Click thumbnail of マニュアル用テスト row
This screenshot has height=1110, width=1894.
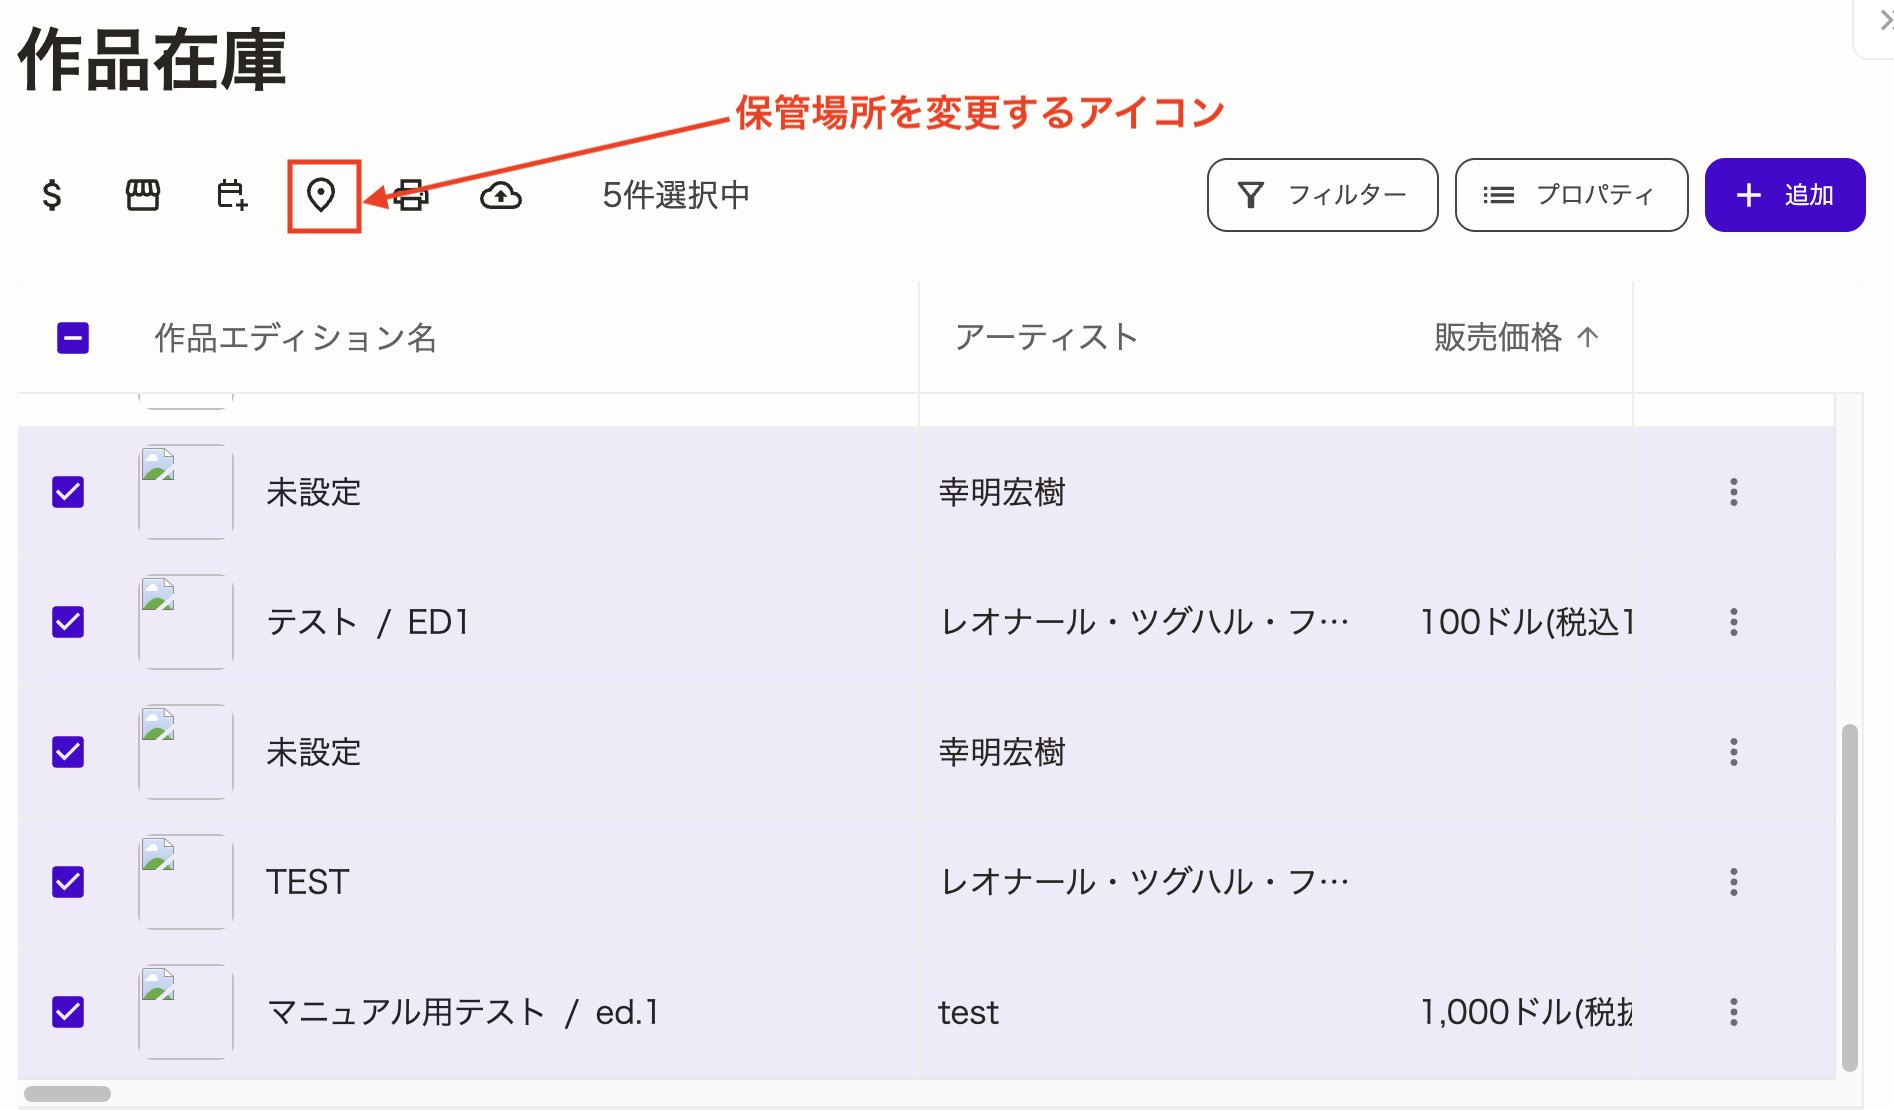(186, 1012)
